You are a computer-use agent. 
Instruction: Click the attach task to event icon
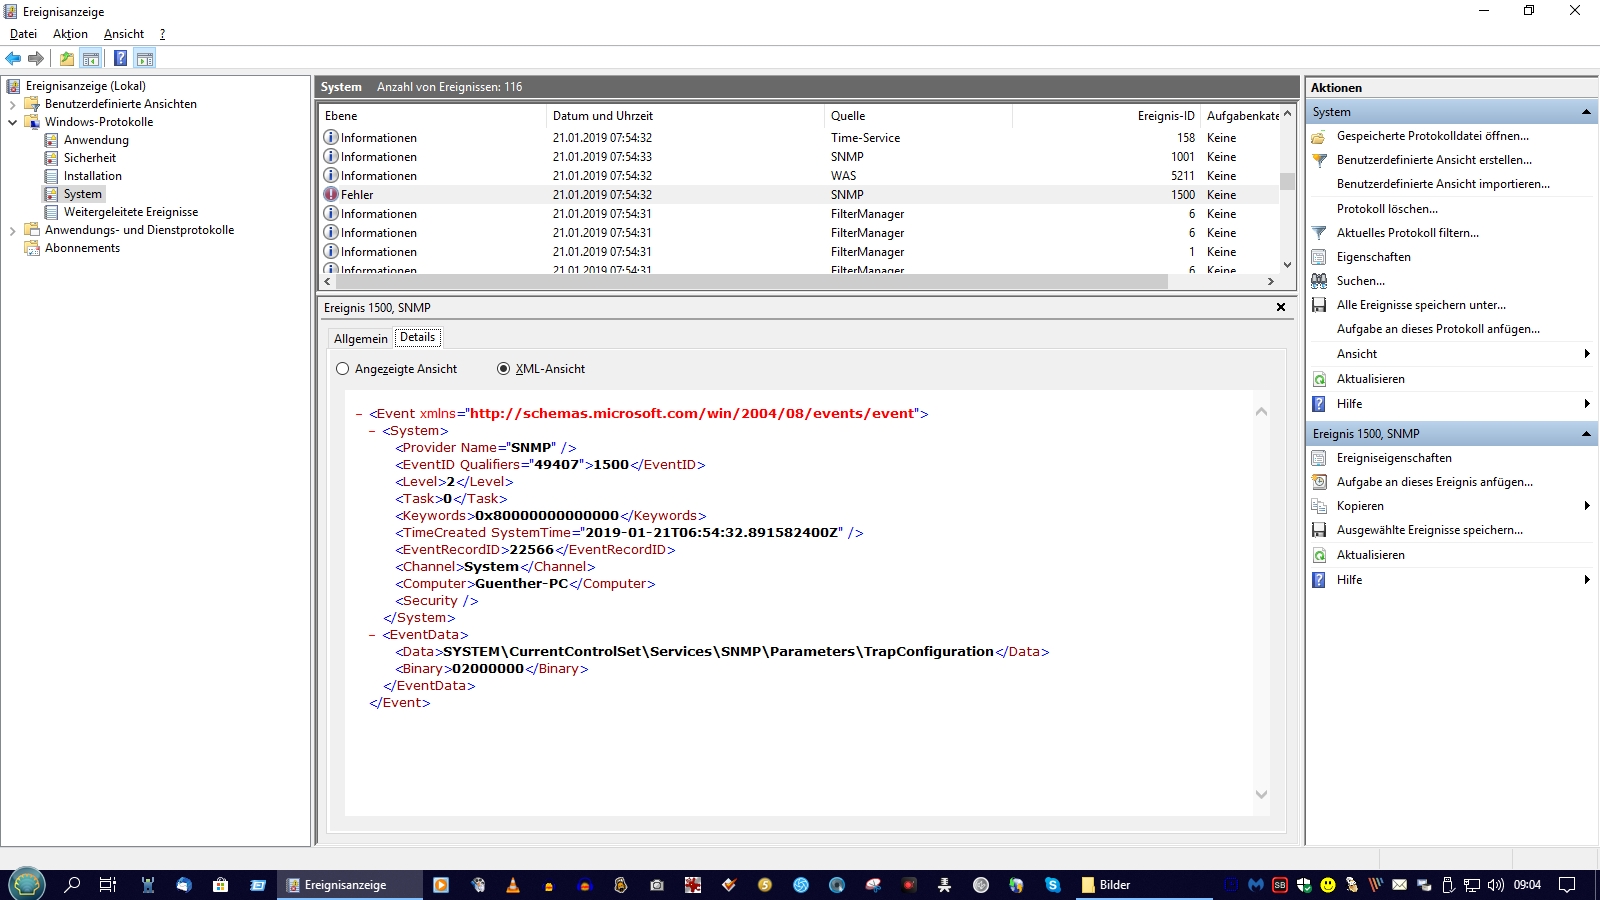pos(1319,482)
